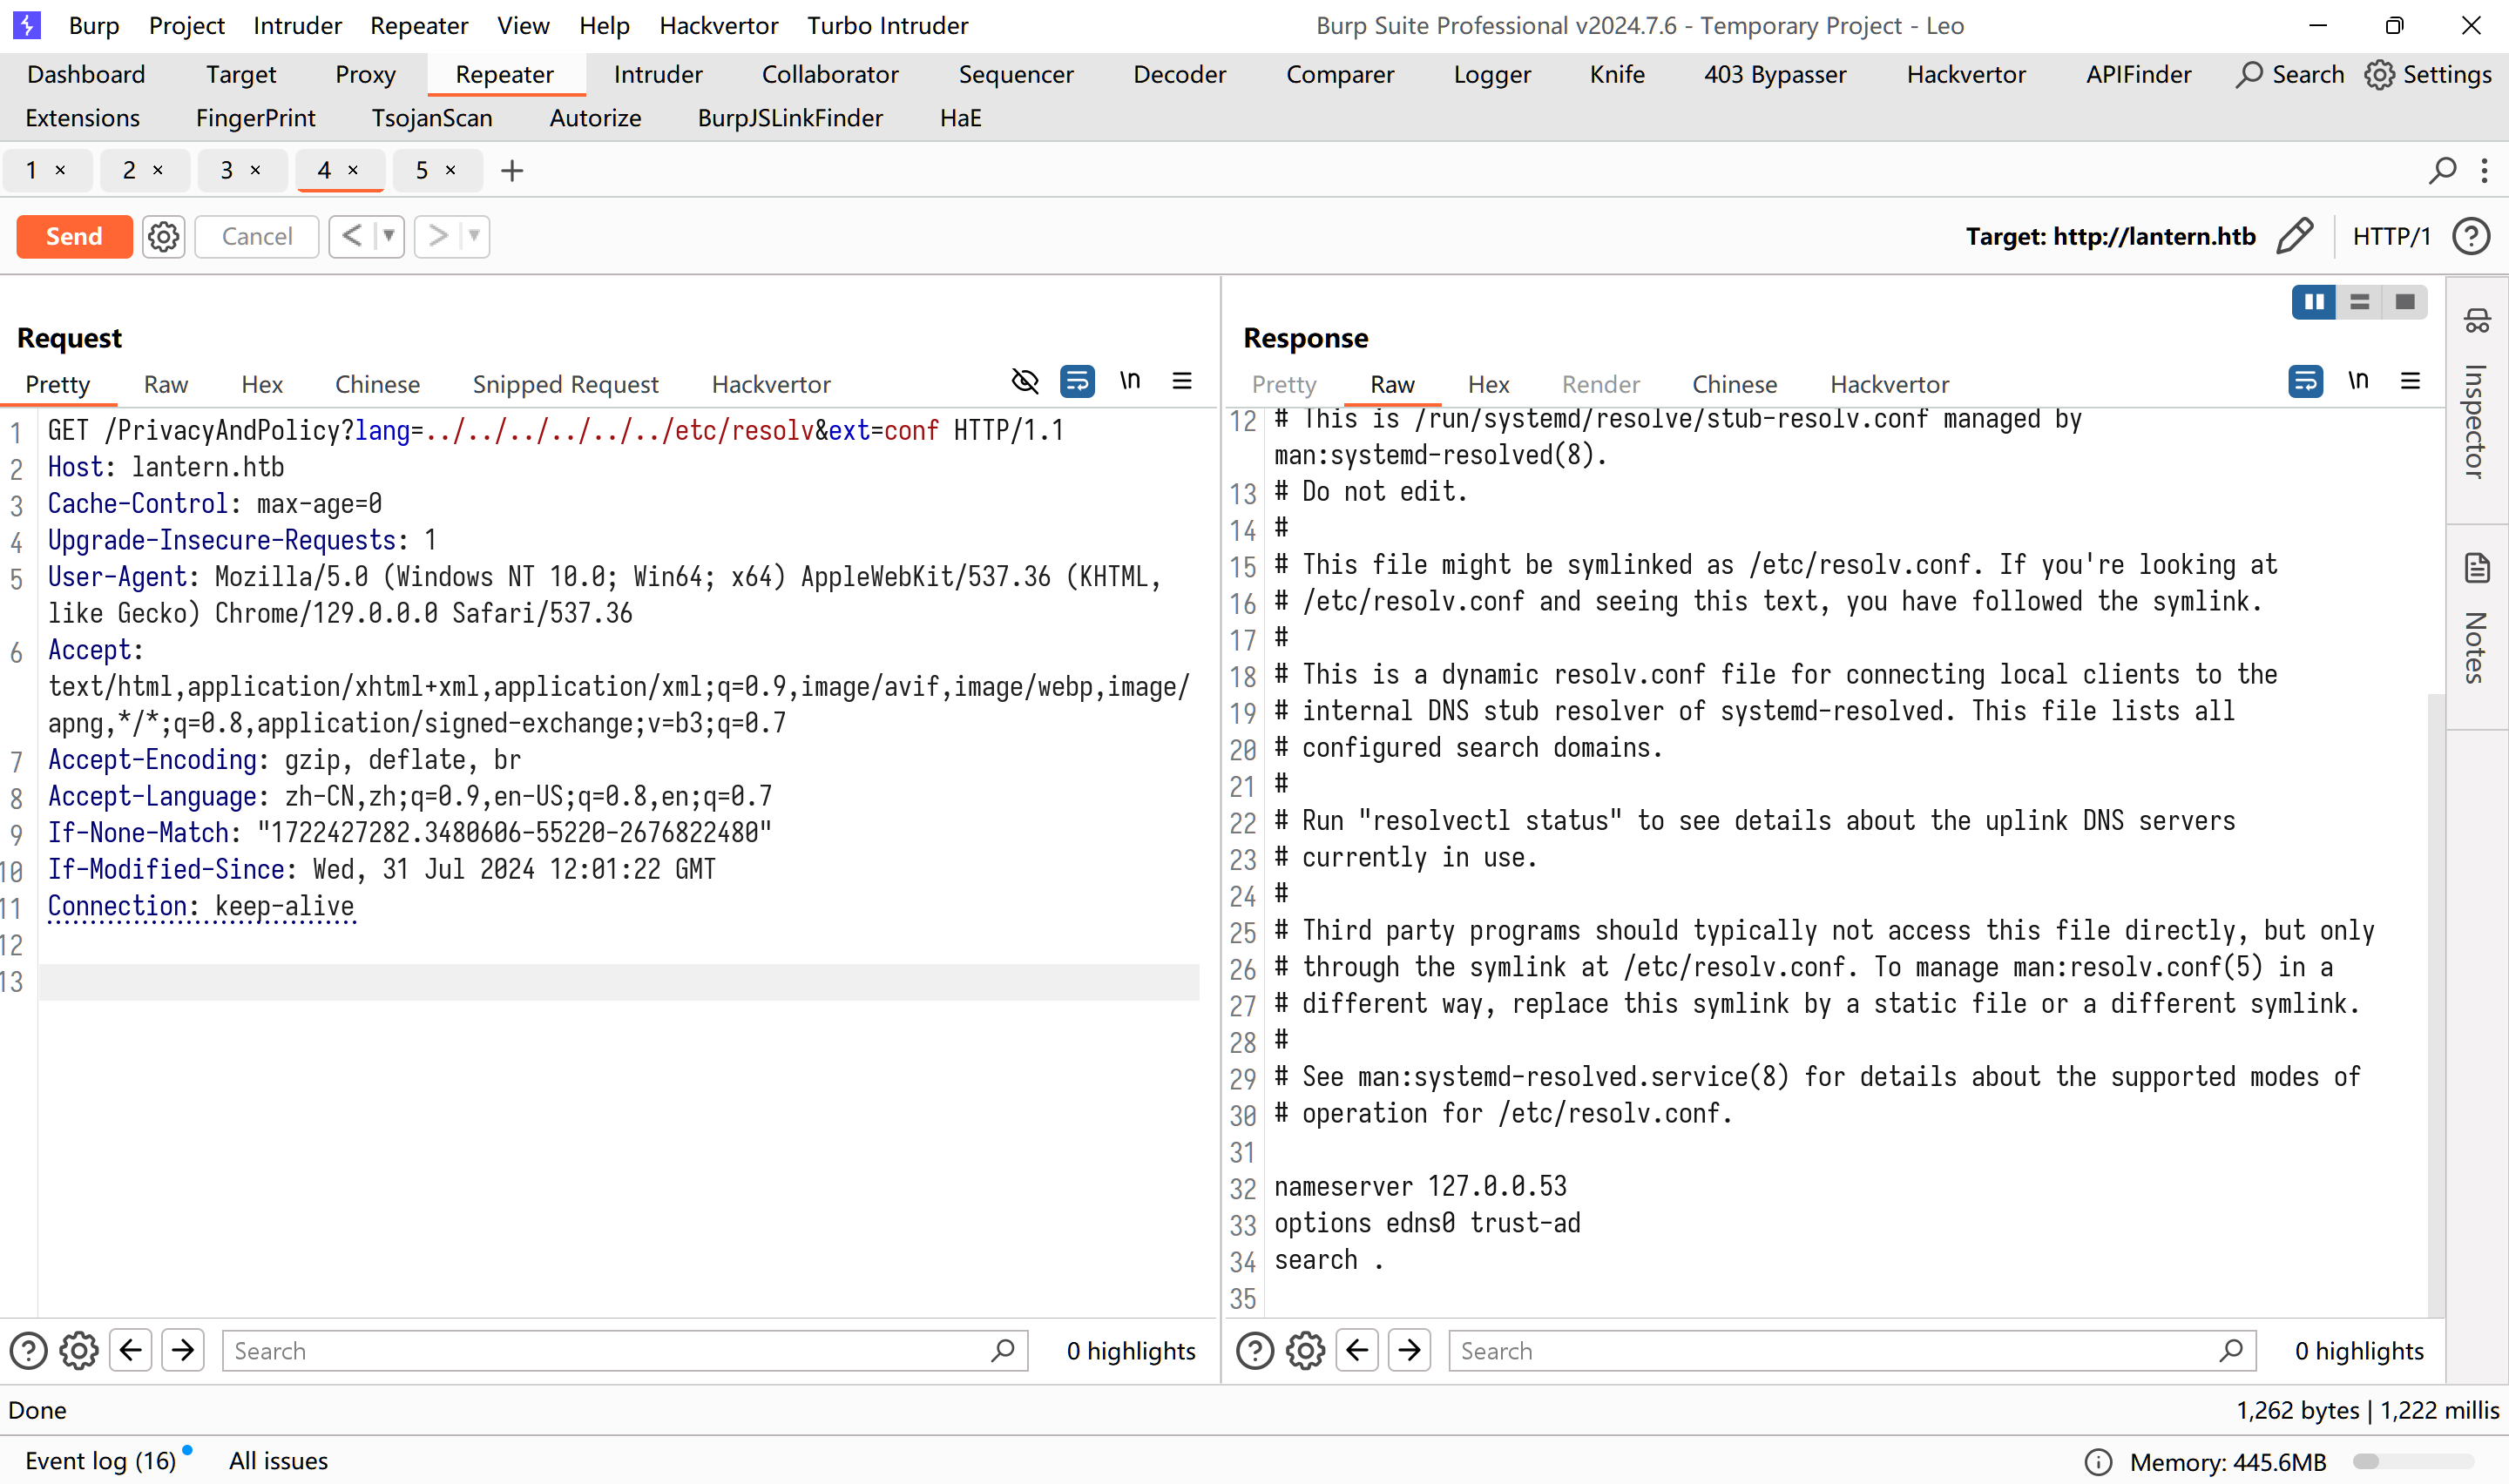Screen dimensions: 2509x1484
Task: Click memory info icon in status bar
Action: (x=2097, y=1462)
